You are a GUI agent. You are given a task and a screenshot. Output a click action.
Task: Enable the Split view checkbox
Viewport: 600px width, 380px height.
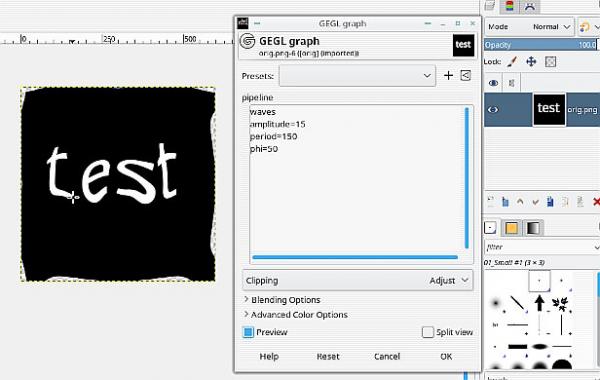(427, 332)
